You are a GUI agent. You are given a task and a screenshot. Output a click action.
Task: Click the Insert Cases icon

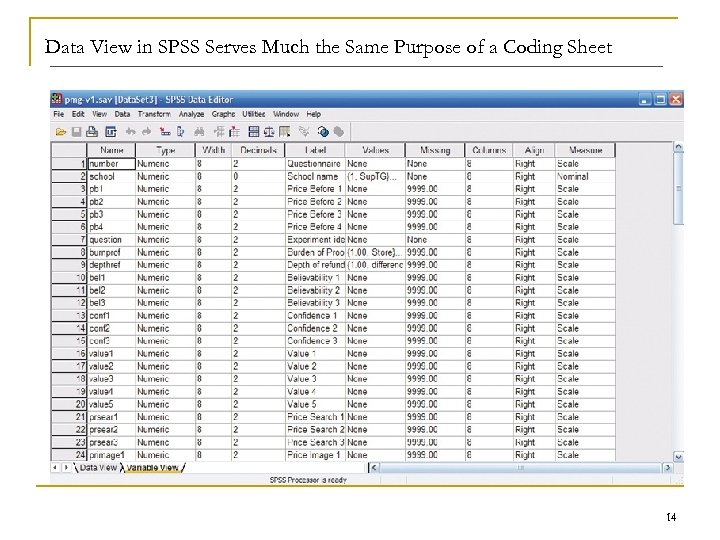click(219, 132)
